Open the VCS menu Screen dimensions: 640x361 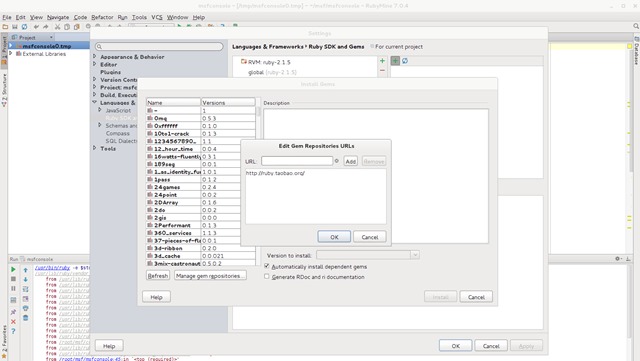157,17
